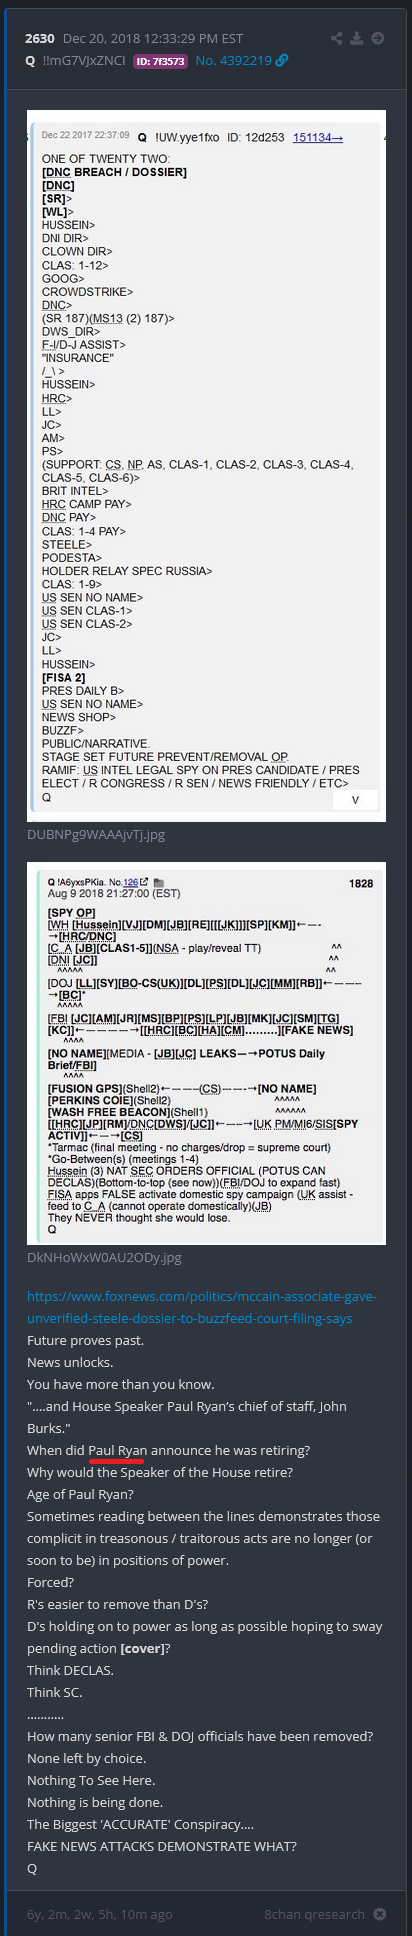Open the SPY OP post image

(206, 1054)
